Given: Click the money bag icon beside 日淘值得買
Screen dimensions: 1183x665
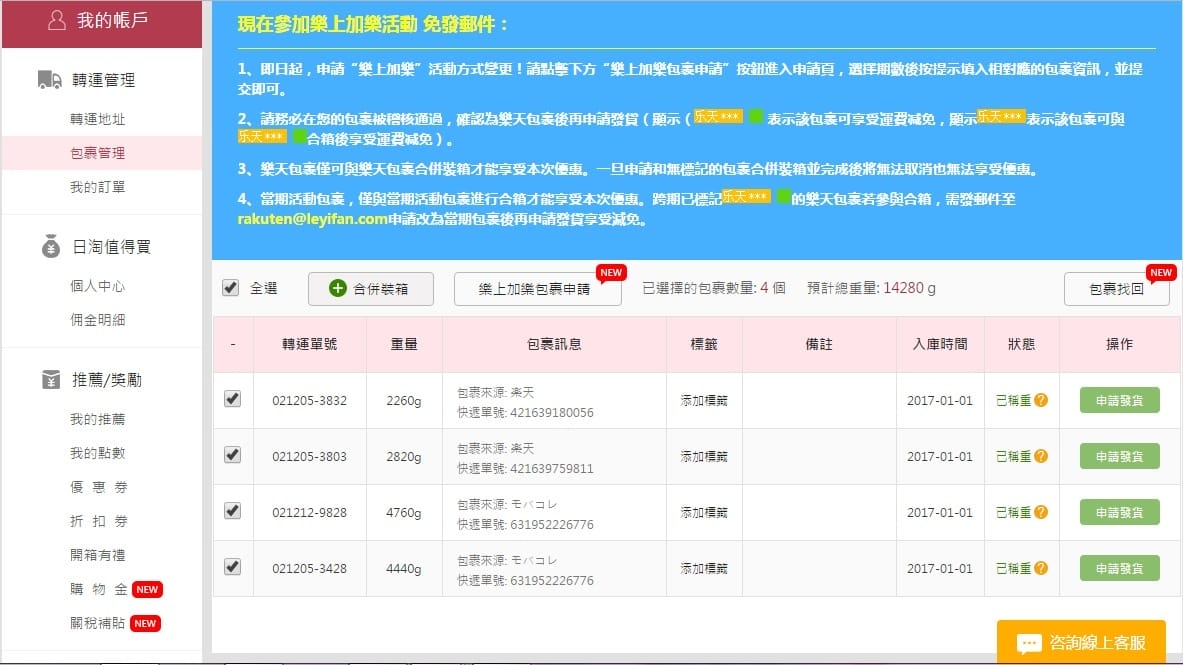Looking at the screenshot, I should pos(51,246).
